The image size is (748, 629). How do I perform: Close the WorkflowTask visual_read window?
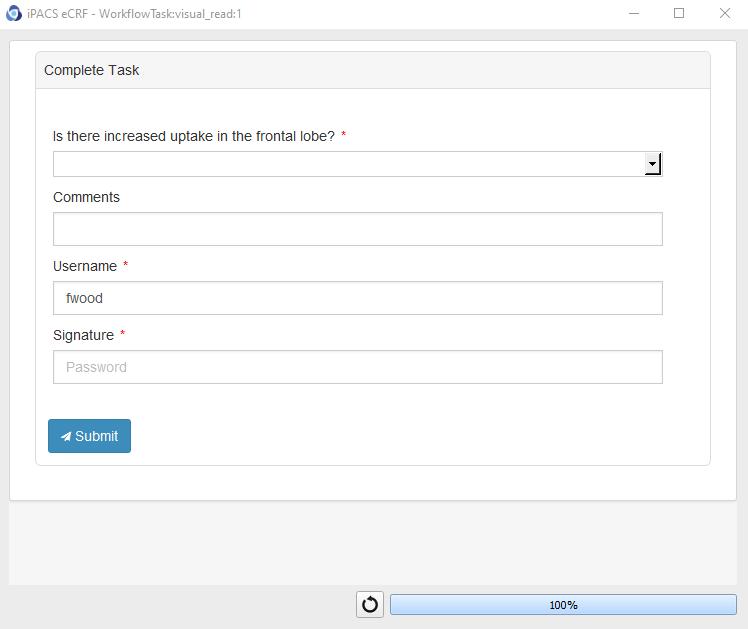tap(725, 14)
